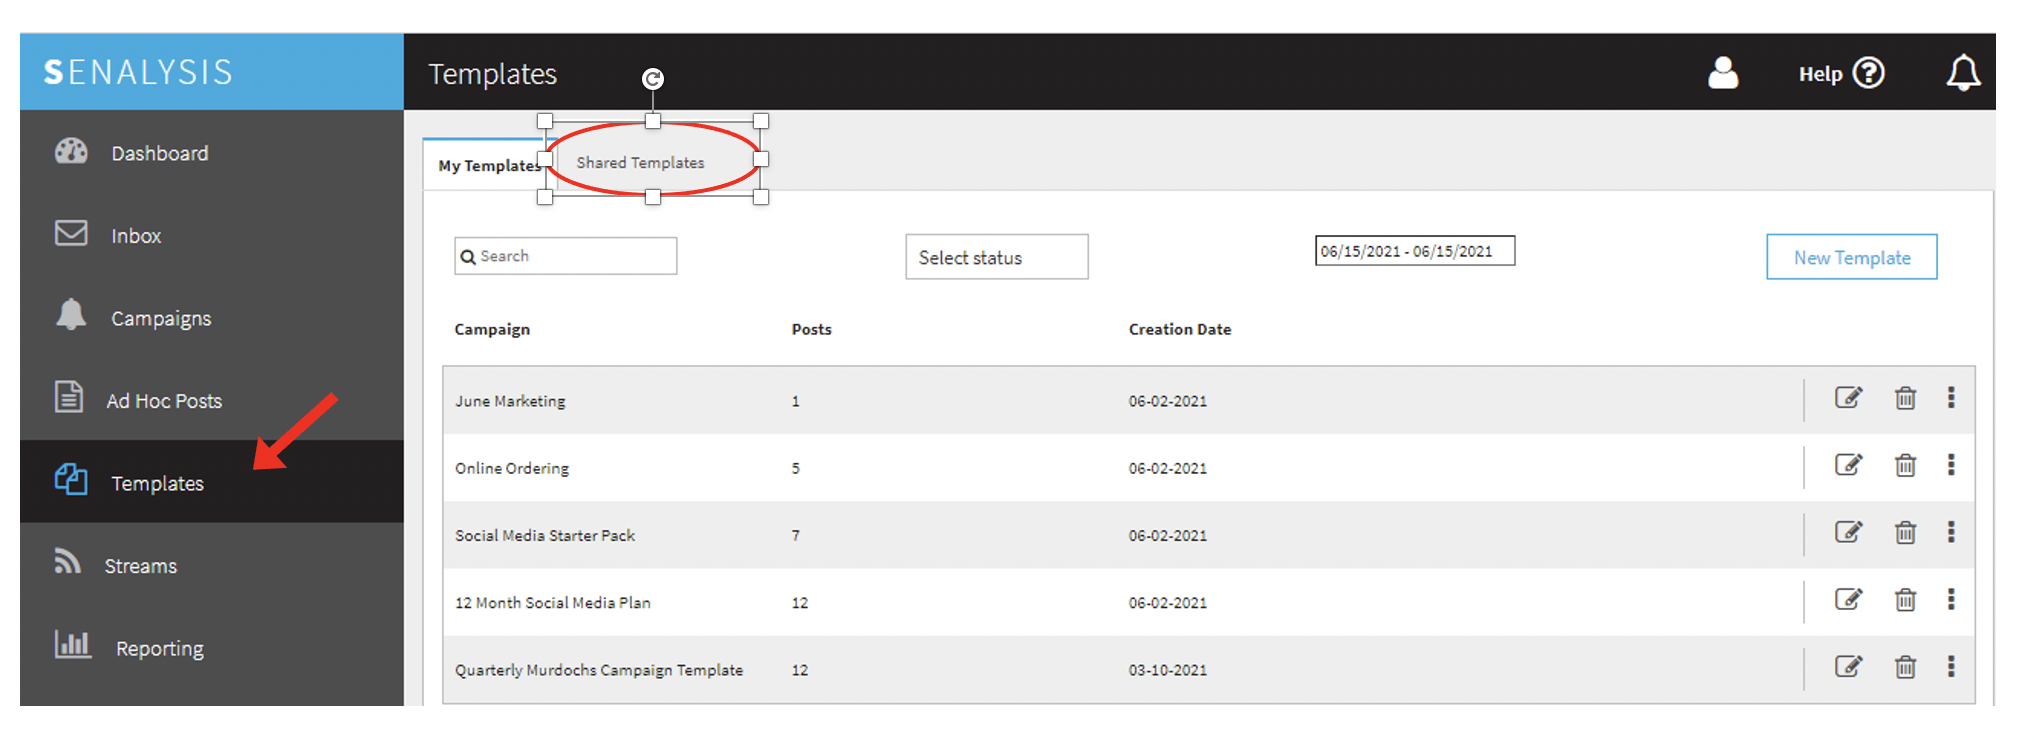Edit the 12 Month Social Media Plan
Screen dimensions: 2034x742
[x=1848, y=599]
